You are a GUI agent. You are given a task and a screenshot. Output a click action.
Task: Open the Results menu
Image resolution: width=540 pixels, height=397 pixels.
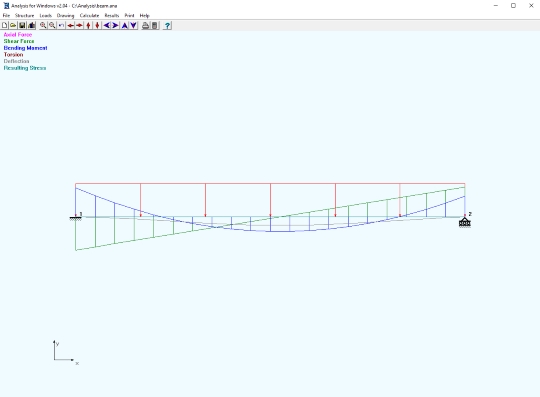pyautogui.click(x=112, y=15)
